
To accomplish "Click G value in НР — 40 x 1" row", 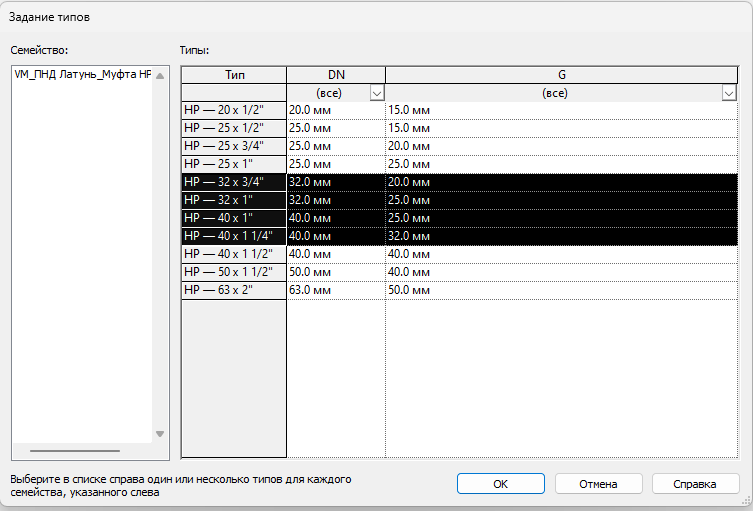I will pos(561,218).
